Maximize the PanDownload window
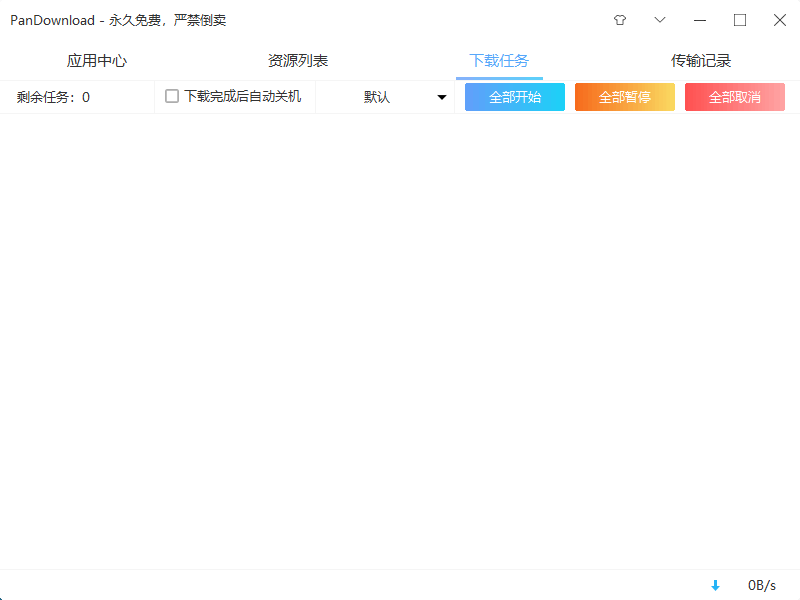This screenshot has height=600, width=800. 740,20
